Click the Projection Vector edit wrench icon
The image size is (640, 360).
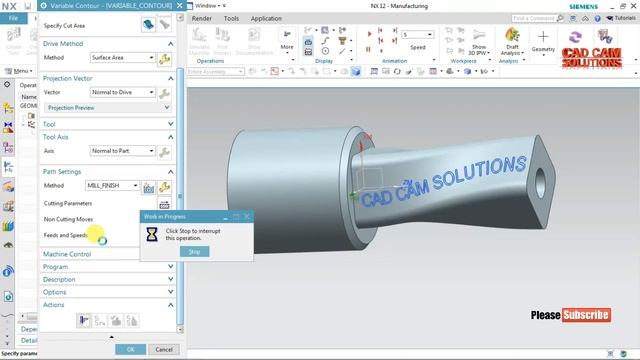click(x=164, y=94)
